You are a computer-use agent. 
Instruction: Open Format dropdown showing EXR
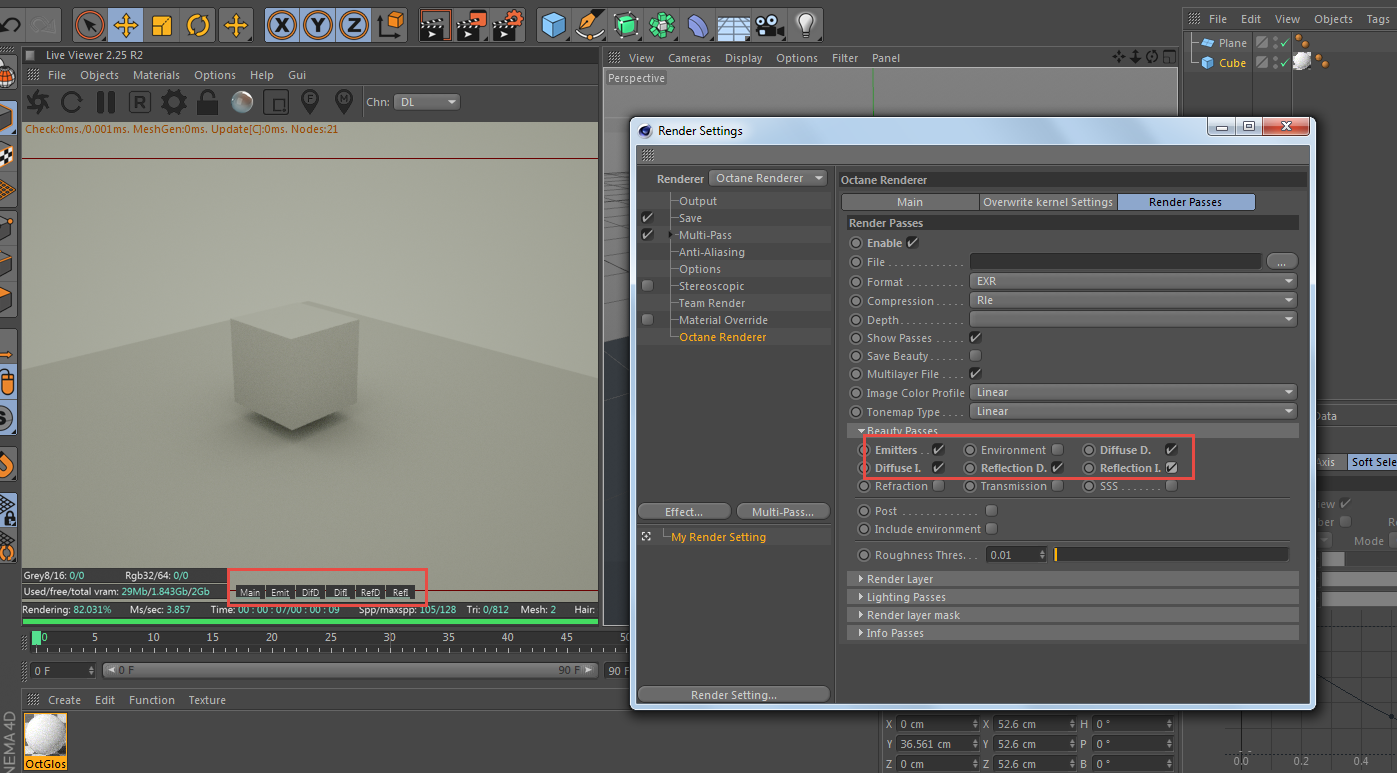click(1133, 282)
